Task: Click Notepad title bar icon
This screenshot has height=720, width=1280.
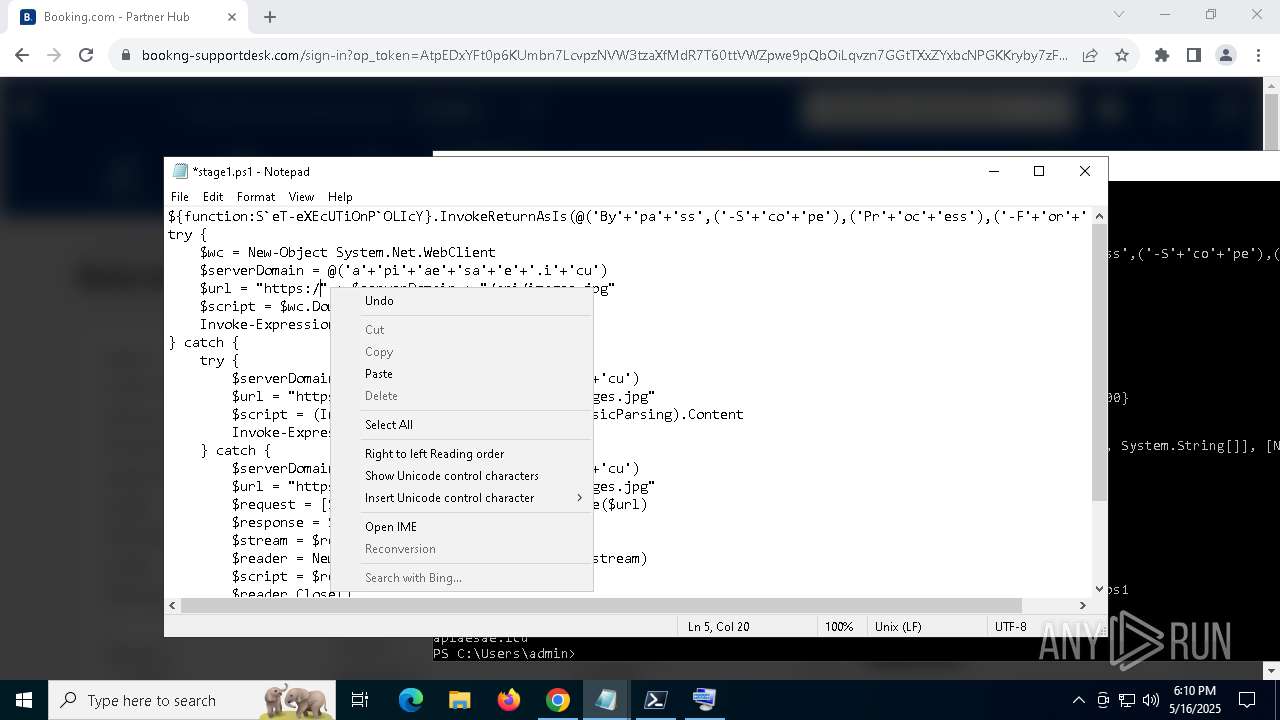Action: [180, 171]
